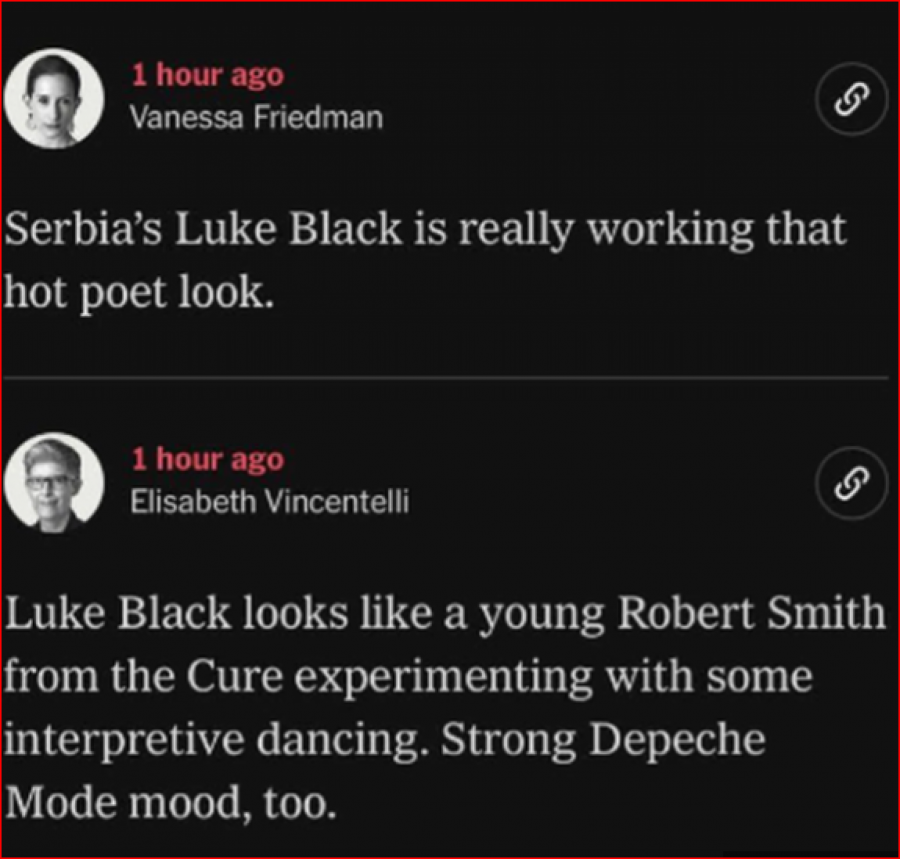The width and height of the screenshot is (900, 859).
Task: Open timestamp on Vanessa Friedman's post
Action: pos(208,75)
